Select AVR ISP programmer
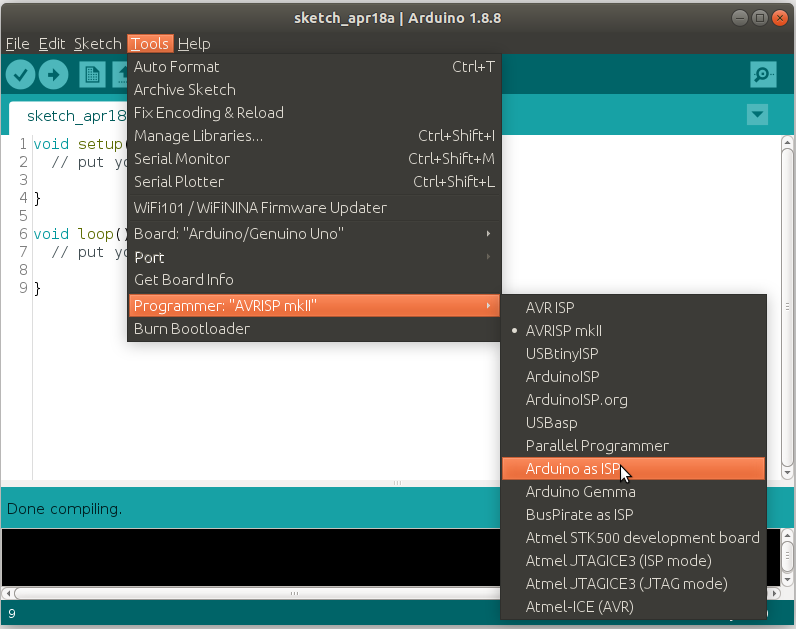This screenshot has height=629, width=796. point(634,308)
